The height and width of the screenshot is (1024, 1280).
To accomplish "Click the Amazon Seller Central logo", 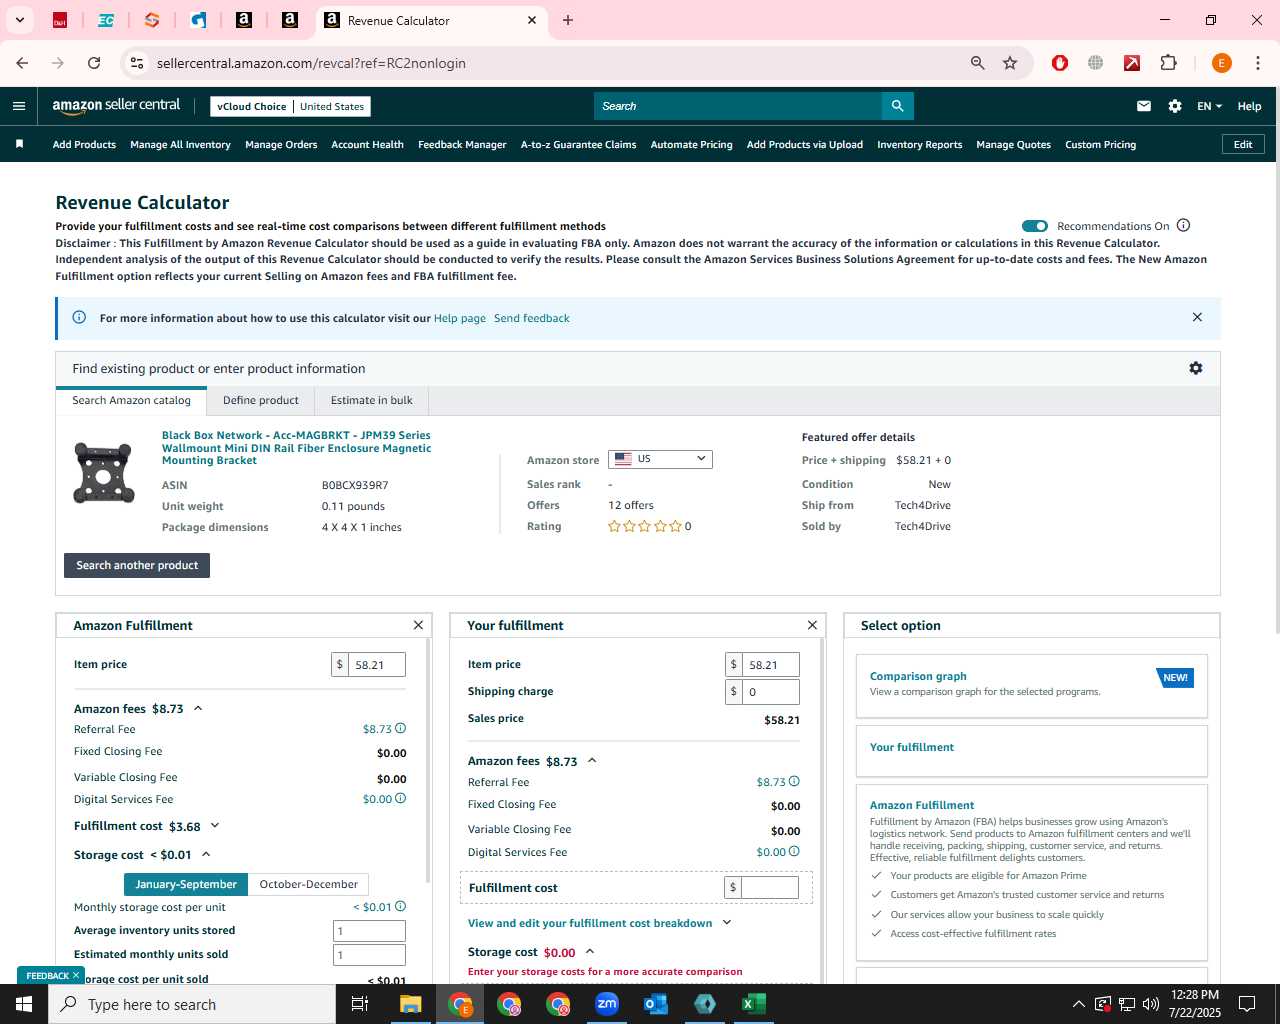I will pyautogui.click(x=116, y=105).
